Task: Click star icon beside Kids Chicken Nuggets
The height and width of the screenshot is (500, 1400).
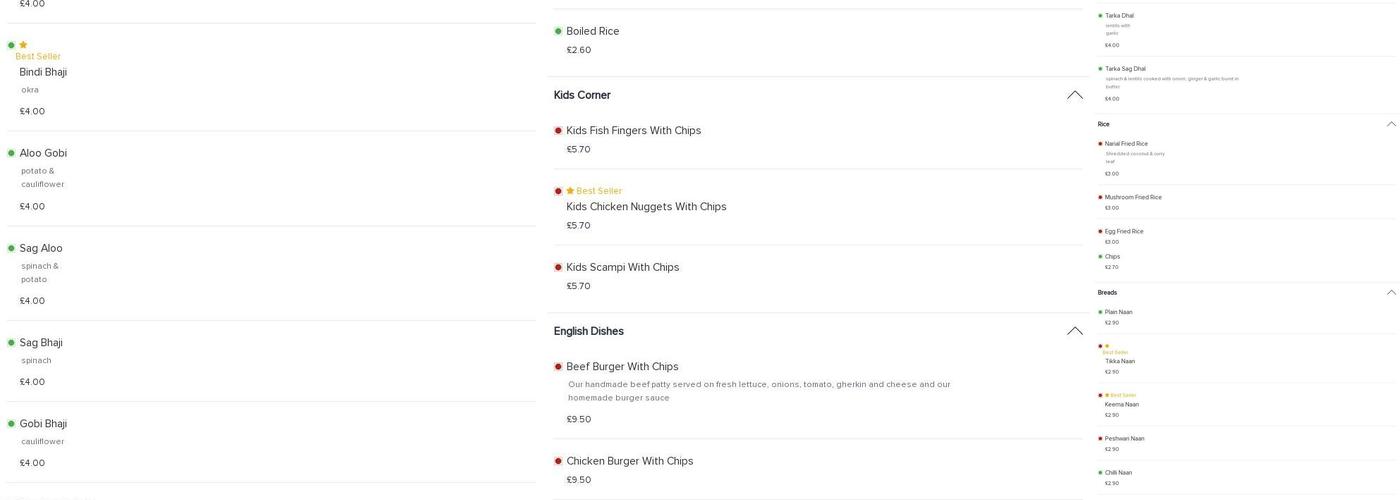Action: pyautogui.click(x=570, y=191)
